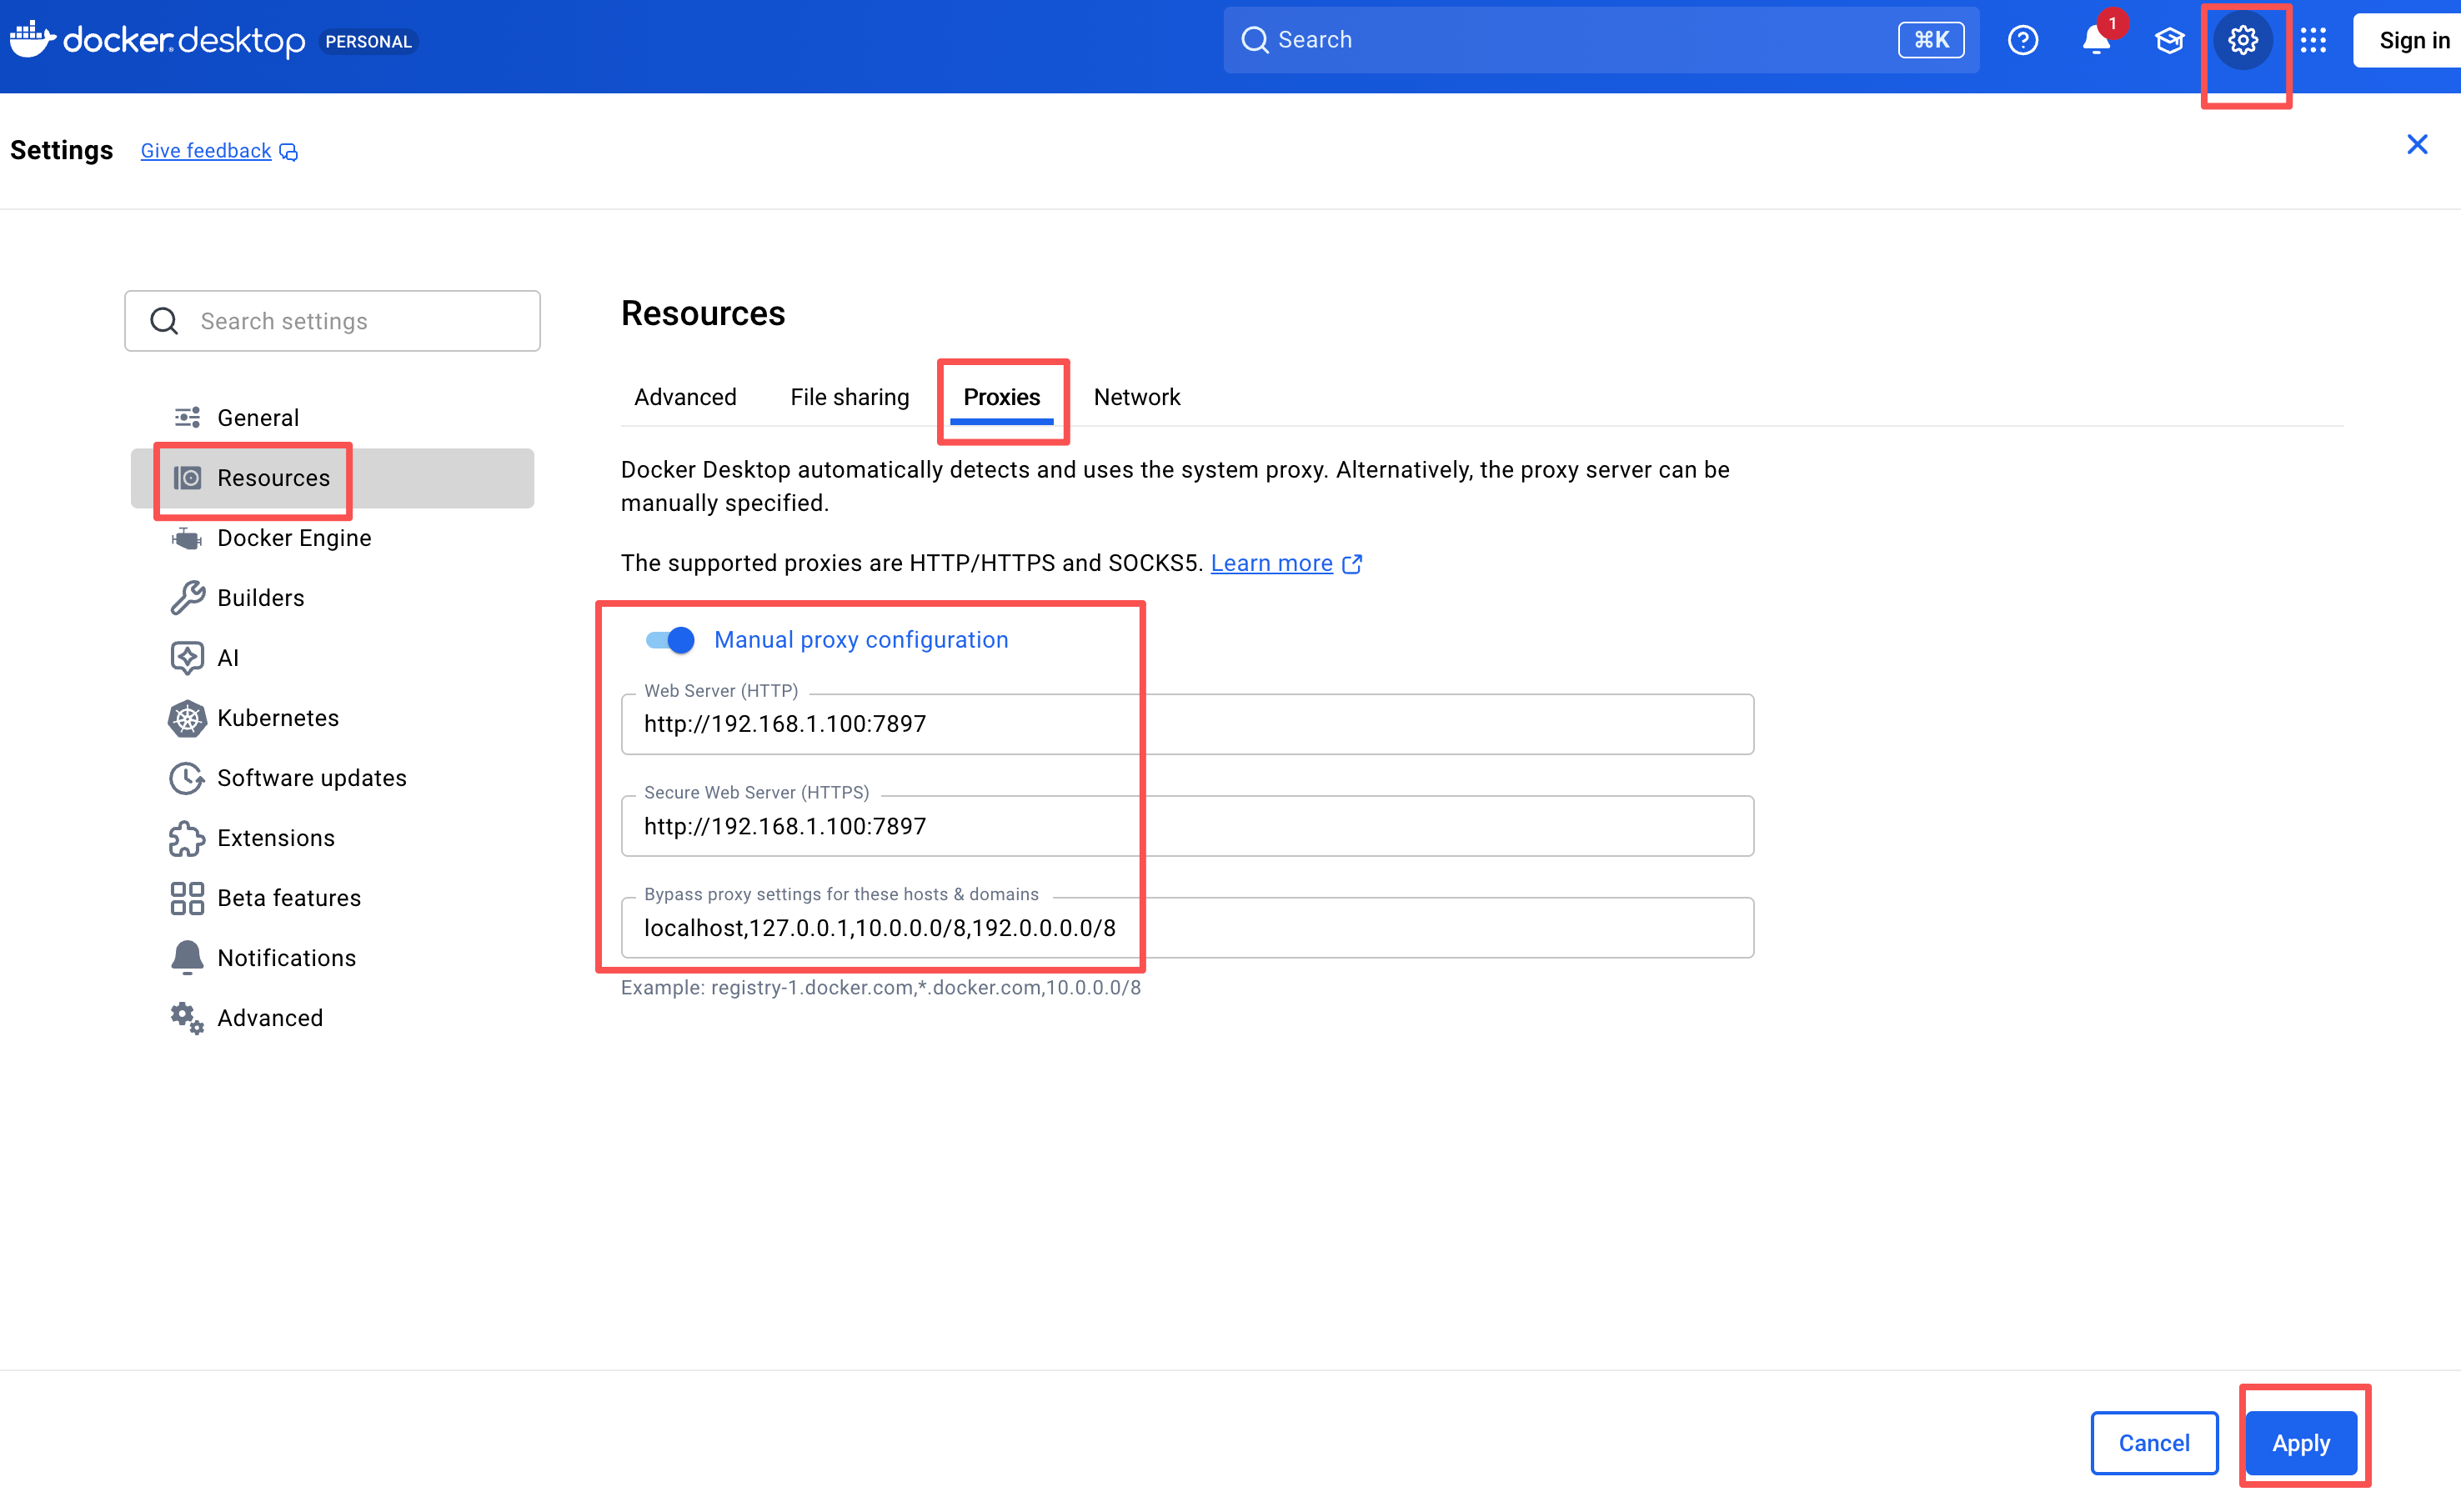Open the Learn more proxies link
Viewport: 2461px width, 1512px height.
pos(1271,563)
